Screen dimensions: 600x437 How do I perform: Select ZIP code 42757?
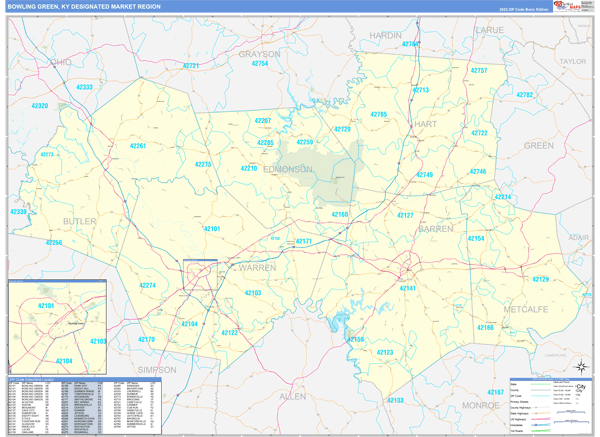point(479,70)
